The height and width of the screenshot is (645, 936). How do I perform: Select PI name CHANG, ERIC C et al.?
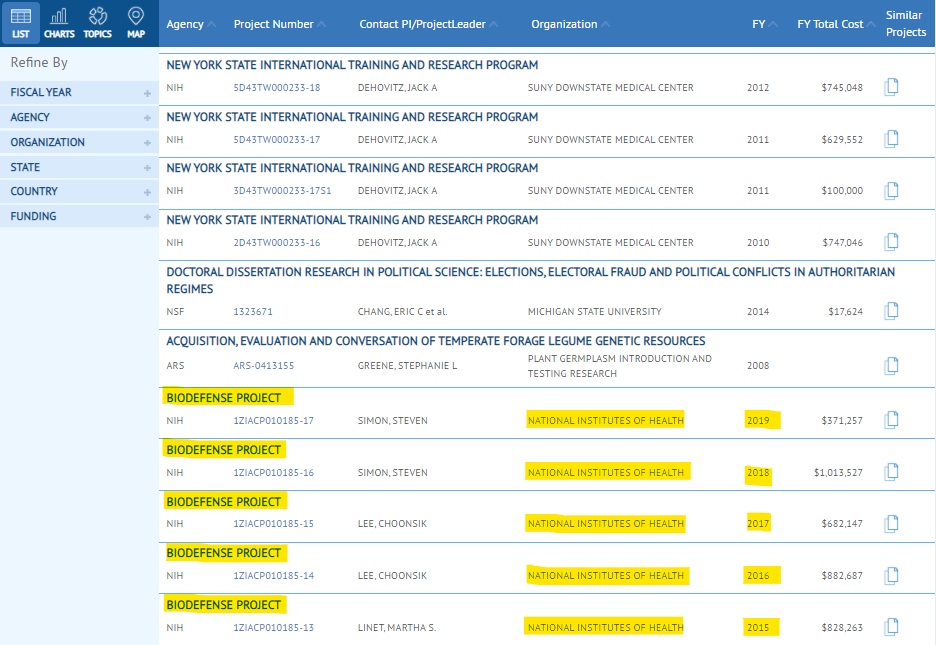tap(402, 311)
